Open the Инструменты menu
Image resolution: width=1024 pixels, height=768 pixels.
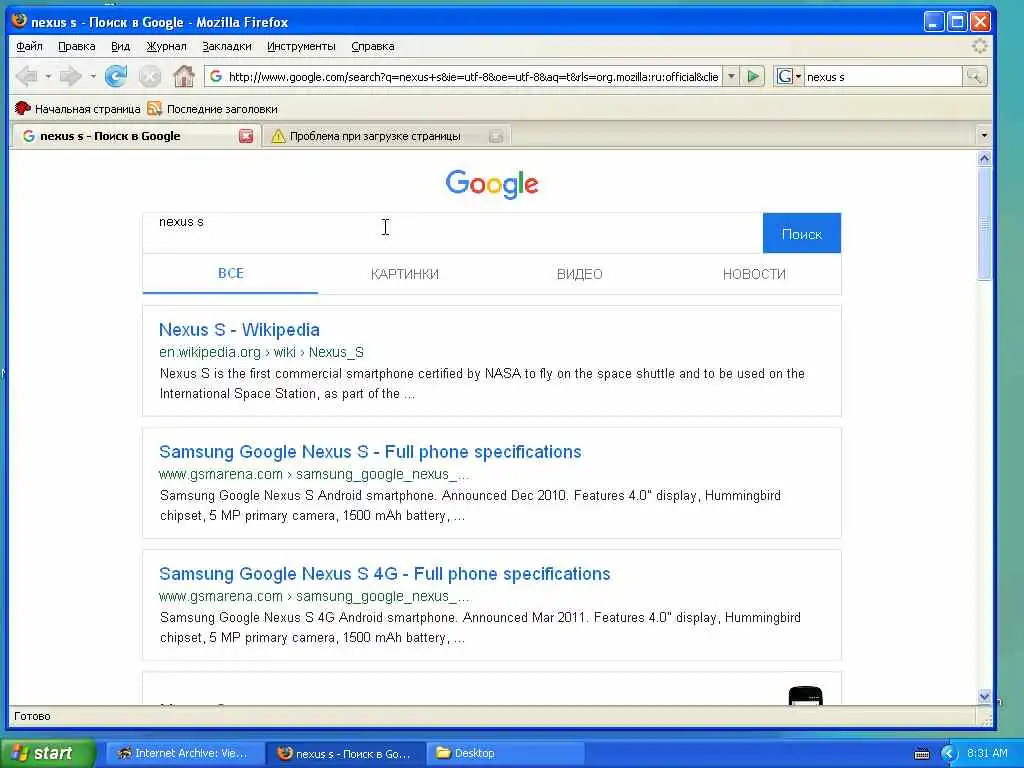point(301,46)
